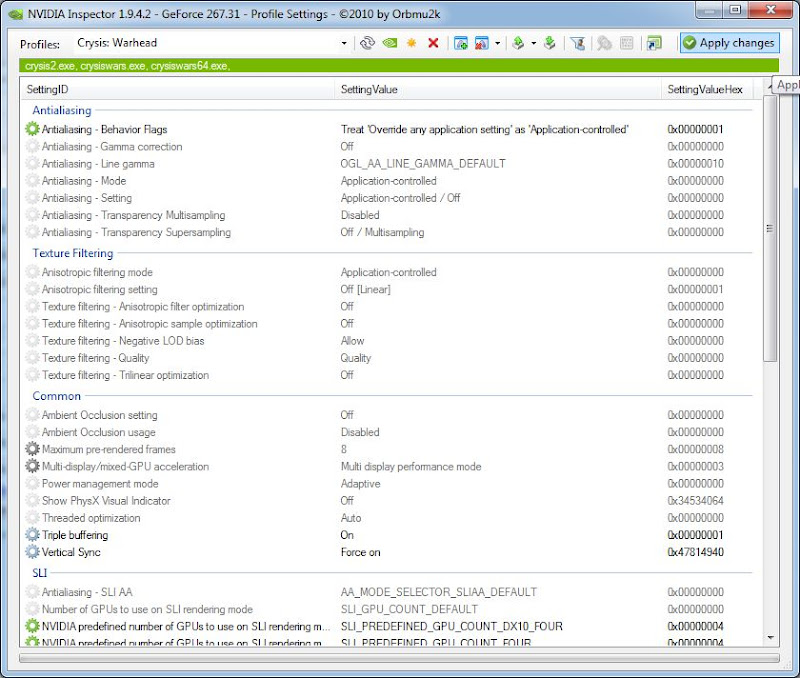The image size is (800, 678).
Task: Click the 'On' value for Triple buffering
Action: pyautogui.click(x=347, y=535)
